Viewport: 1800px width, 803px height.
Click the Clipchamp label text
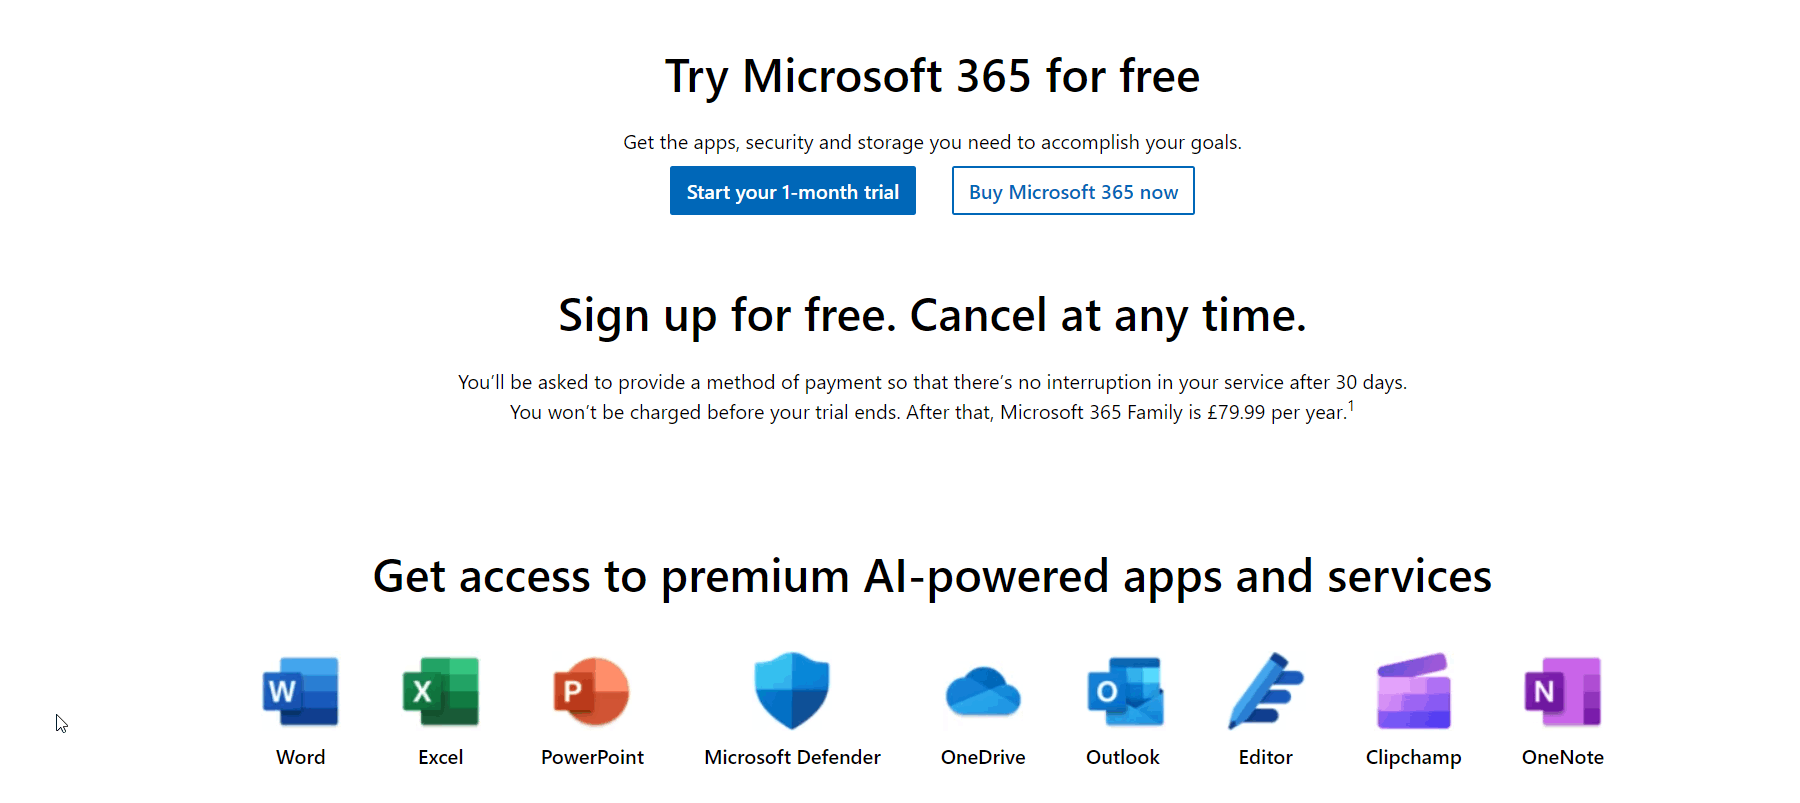click(x=1414, y=758)
